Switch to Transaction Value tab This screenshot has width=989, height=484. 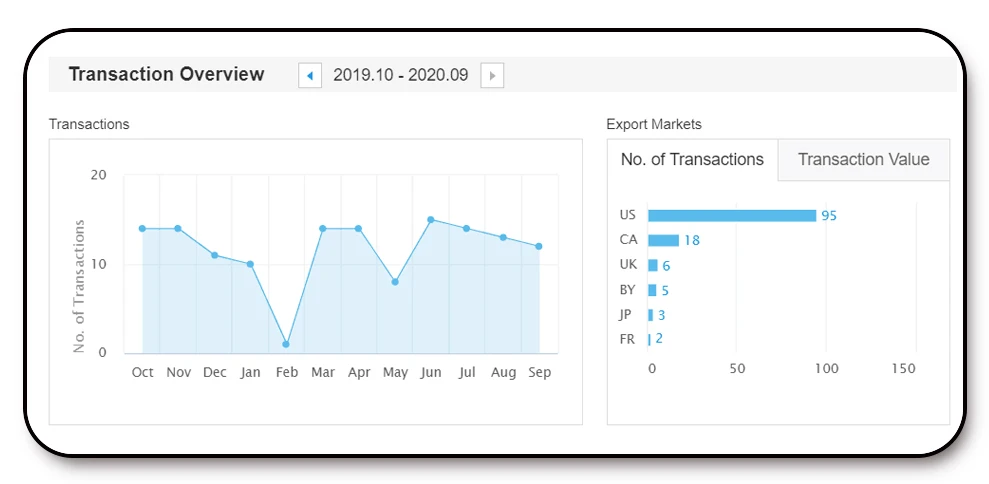click(863, 160)
